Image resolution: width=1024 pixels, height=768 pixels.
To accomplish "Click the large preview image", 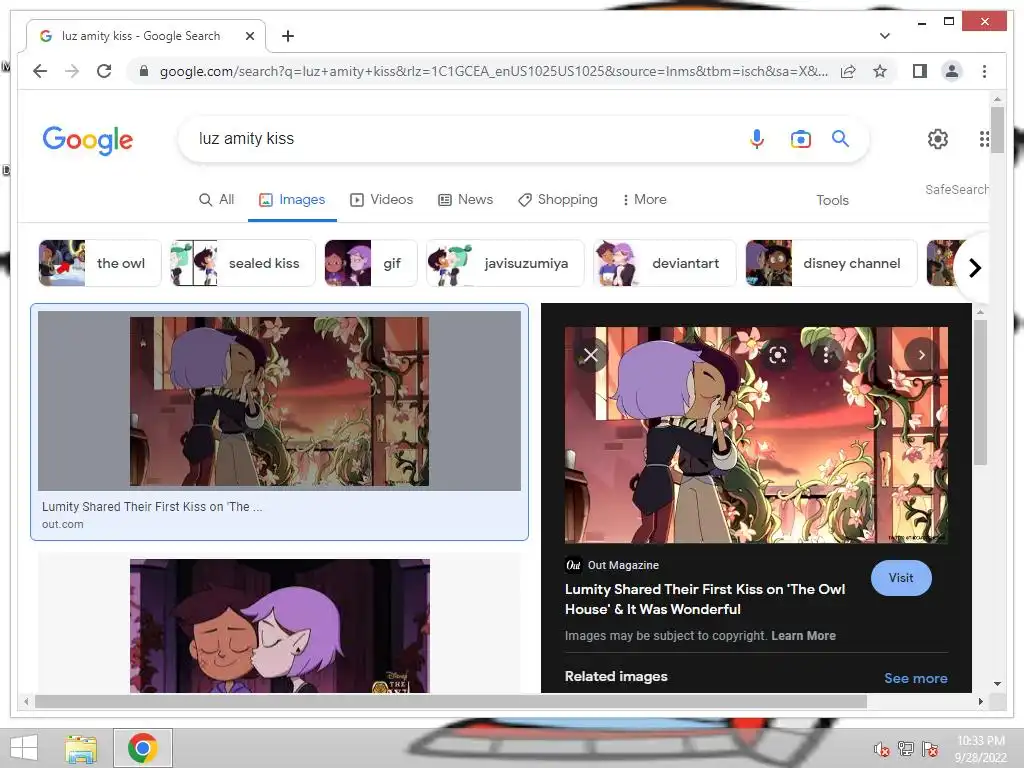I will 756,435.
